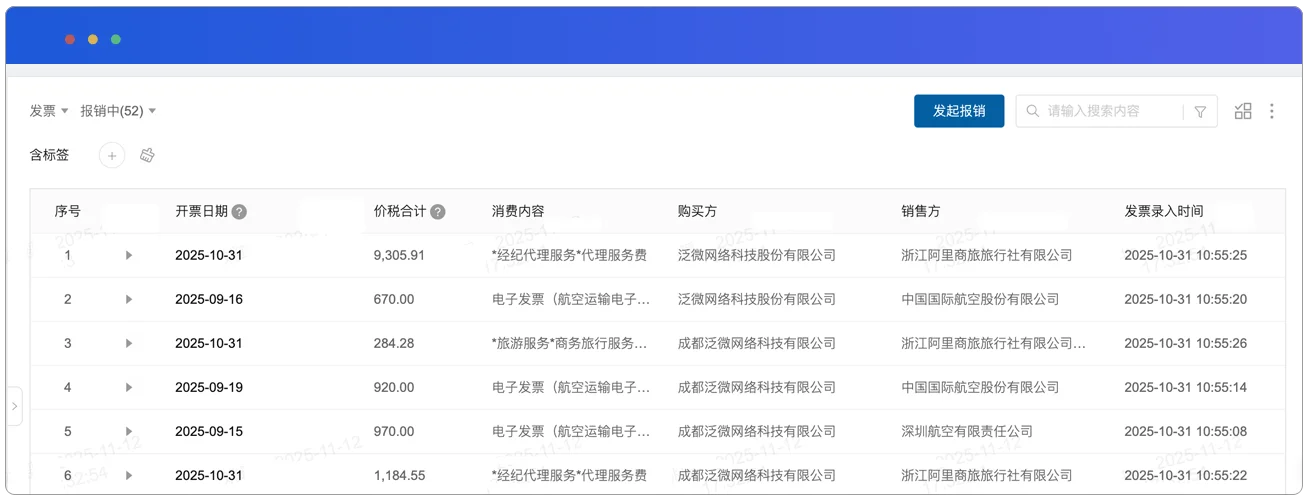This screenshot has height=502, width=1308.
Task: Click row 5 电子发票（航空运输电子 content cell
Action: tap(570, 431)
